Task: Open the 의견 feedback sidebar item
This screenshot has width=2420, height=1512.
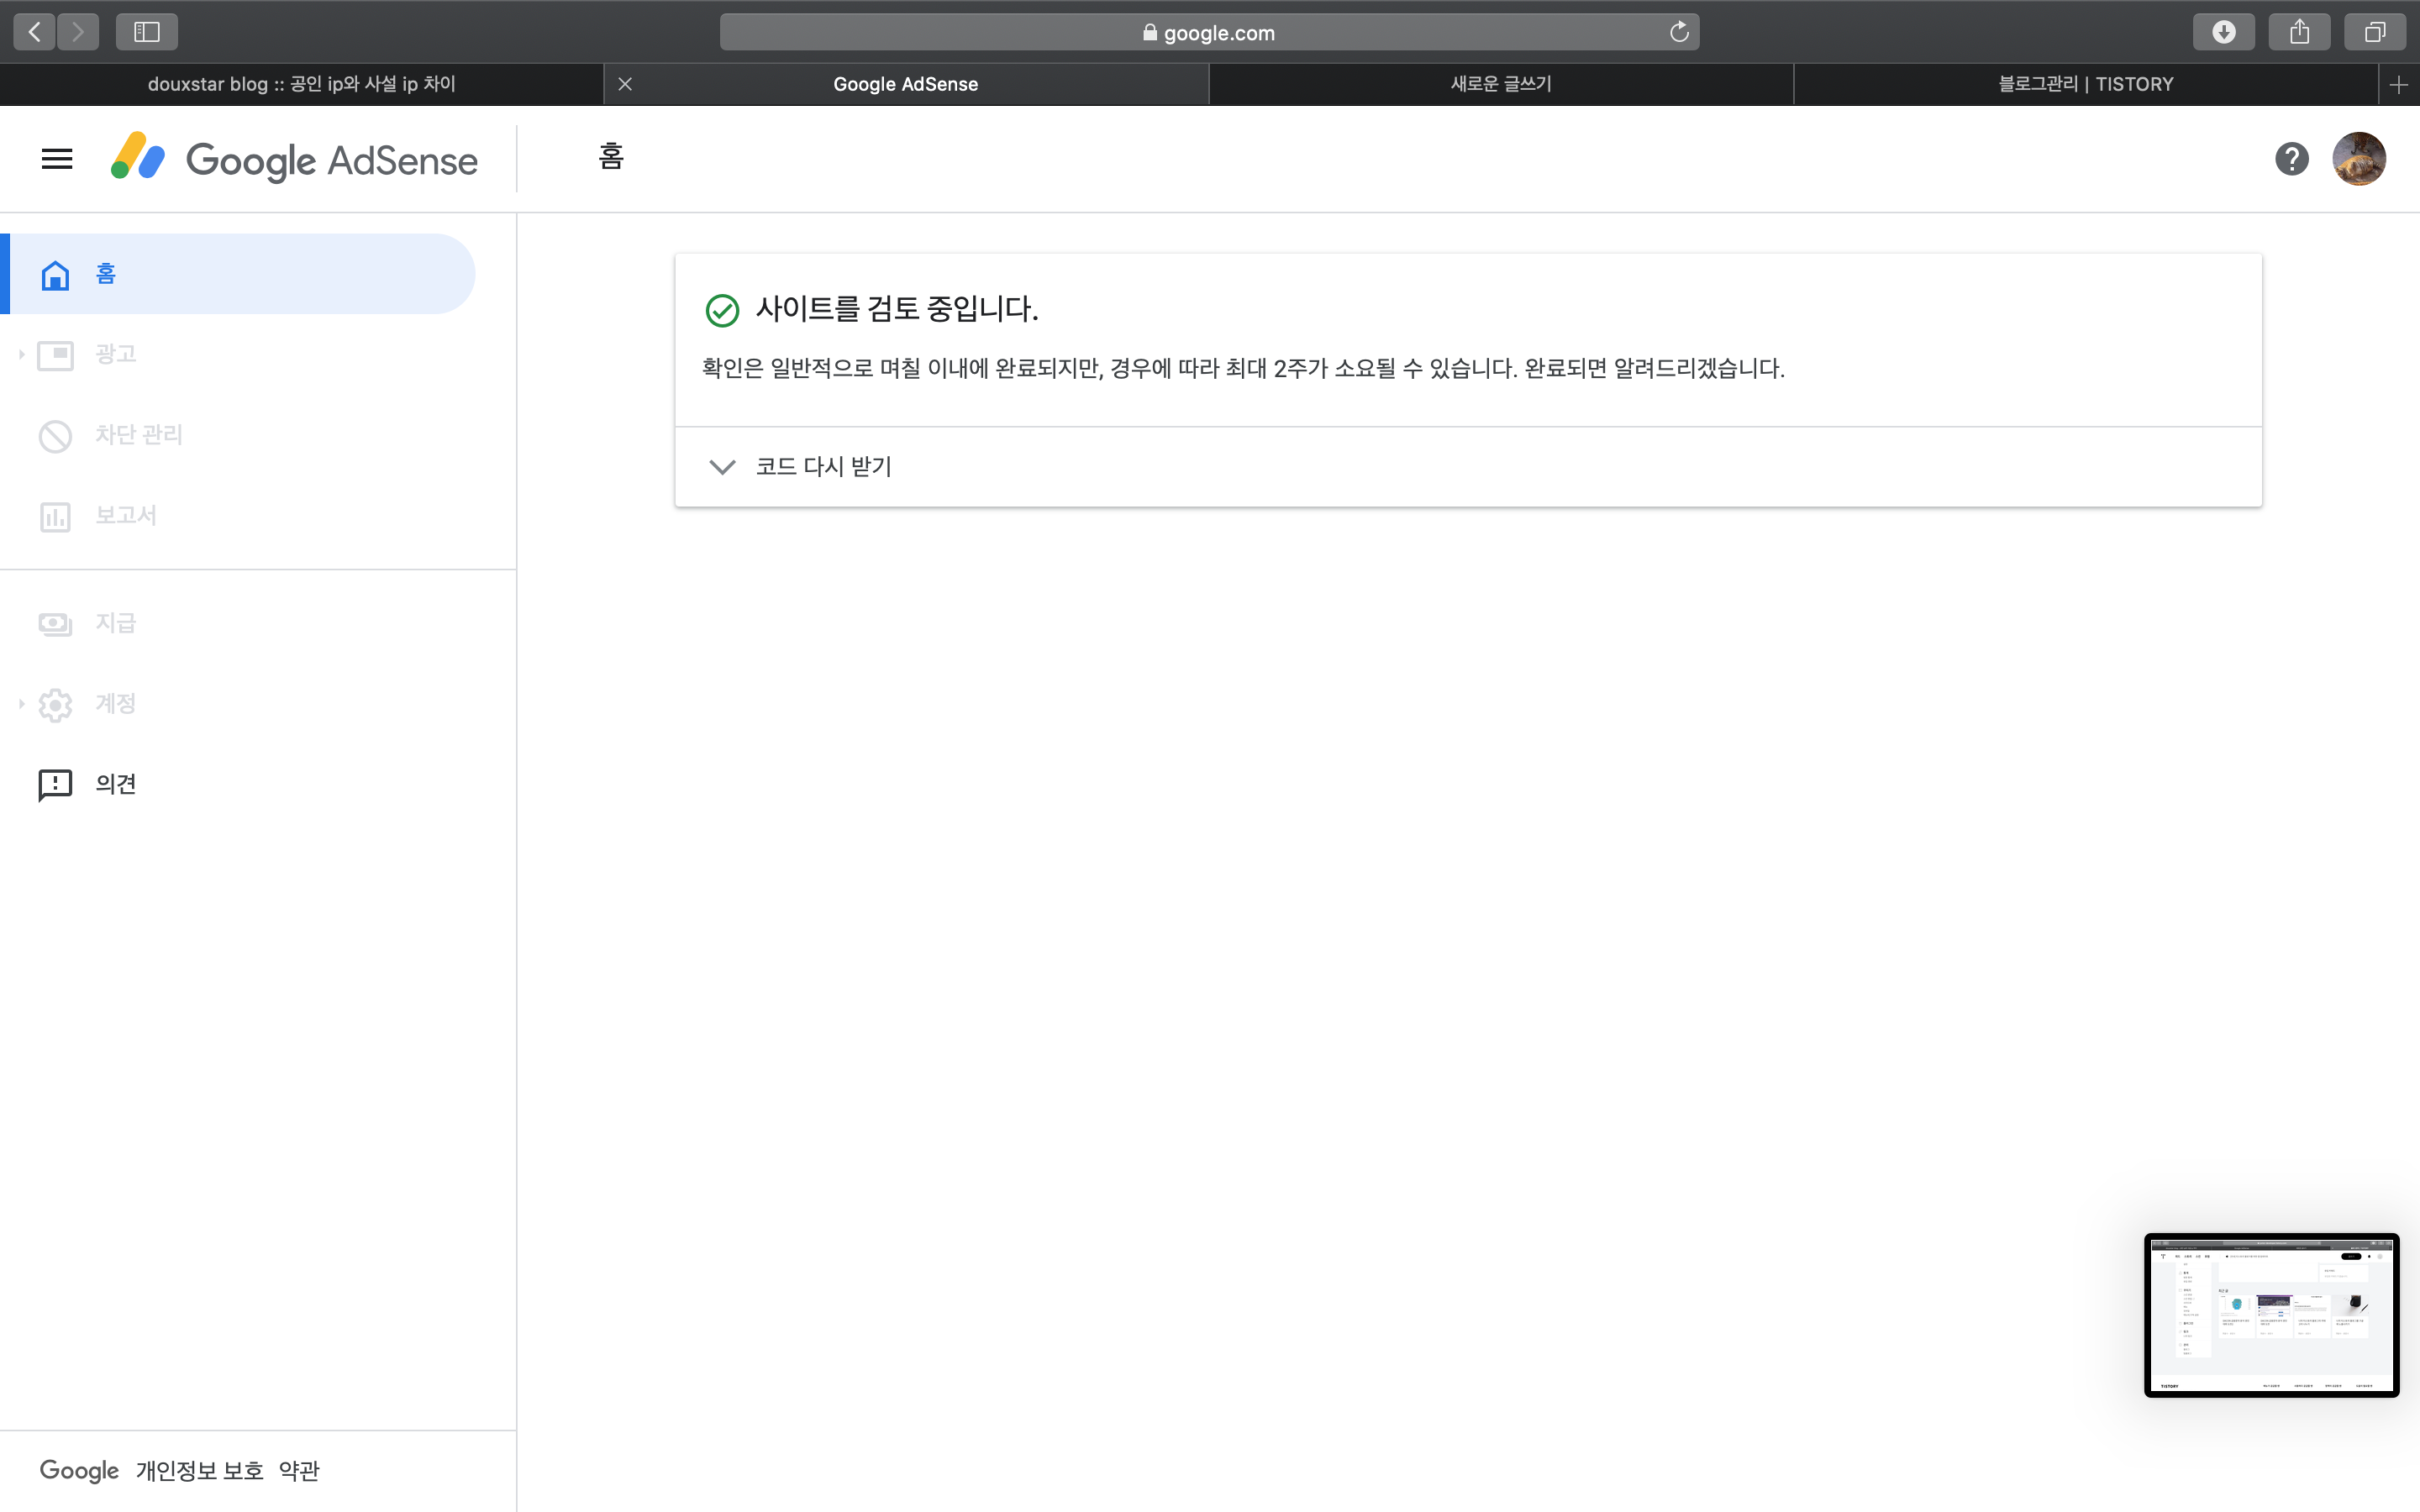Action: 115,784
